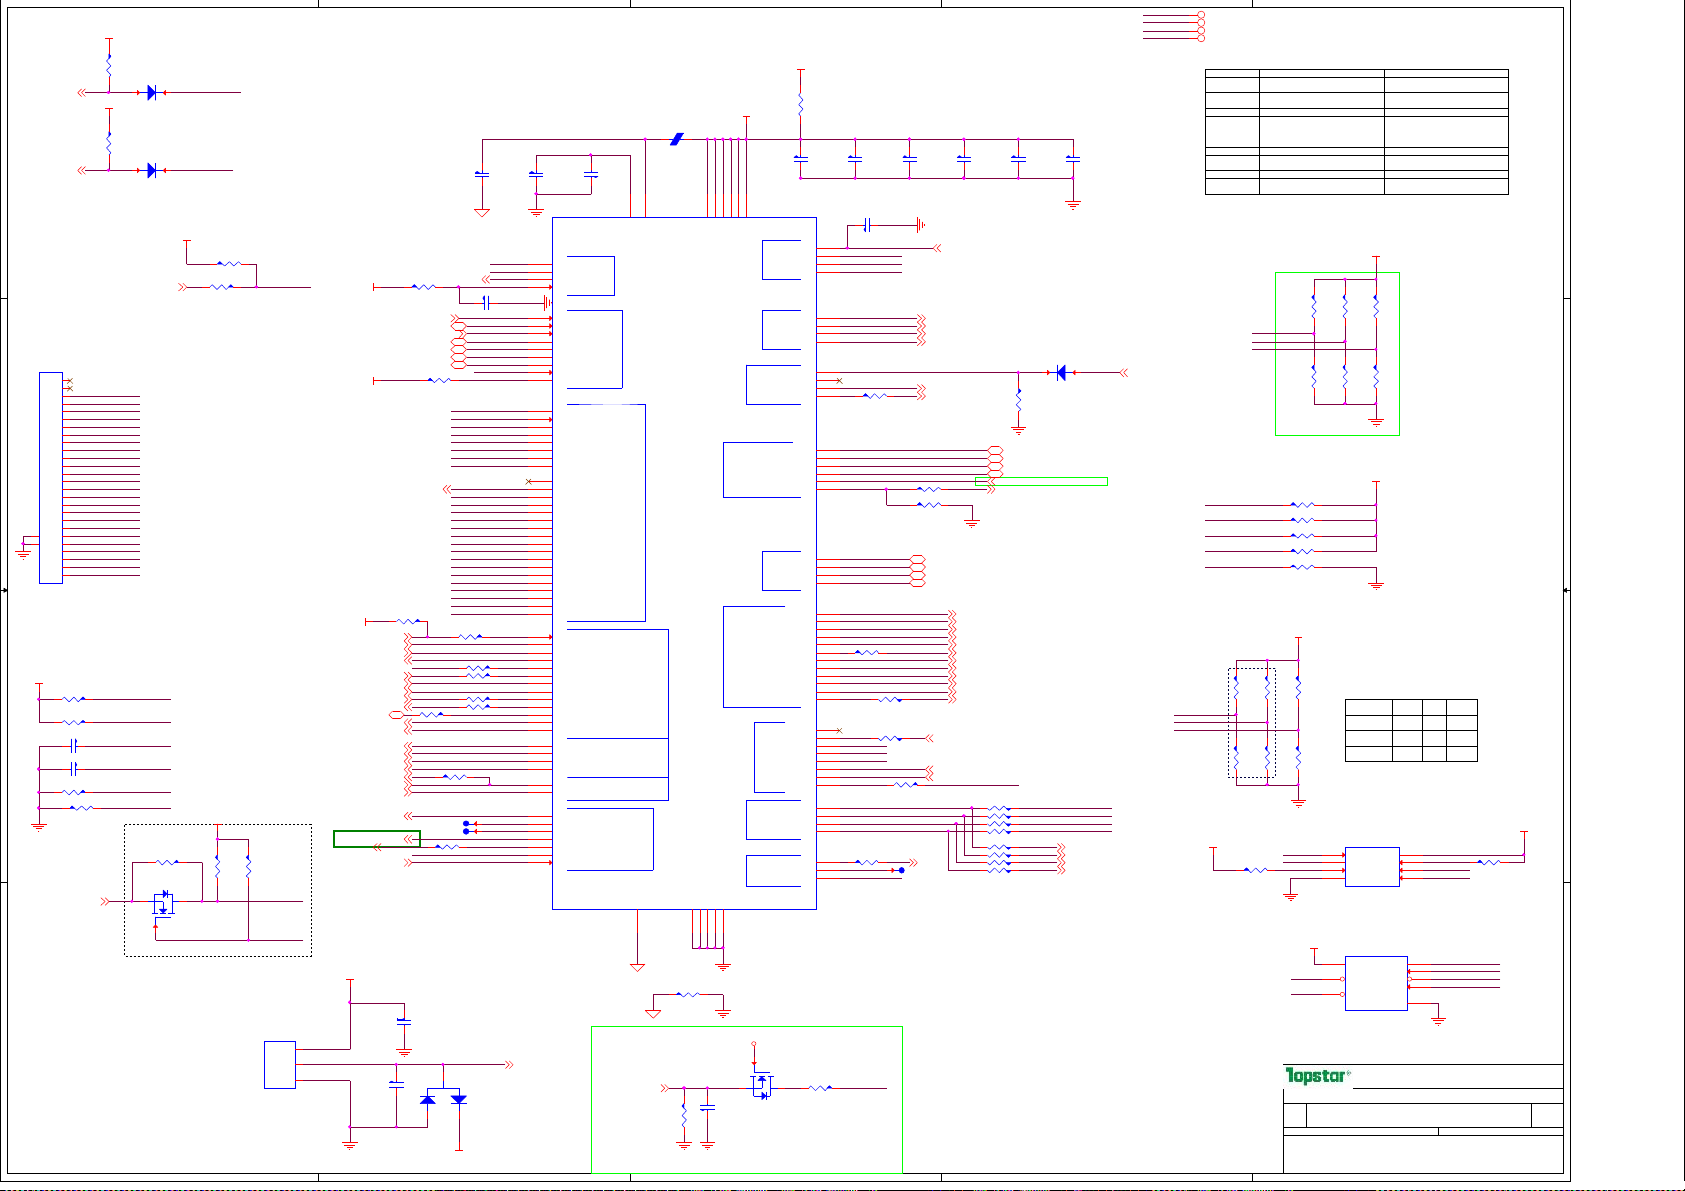Select the topmost diode at upper left

152,92
